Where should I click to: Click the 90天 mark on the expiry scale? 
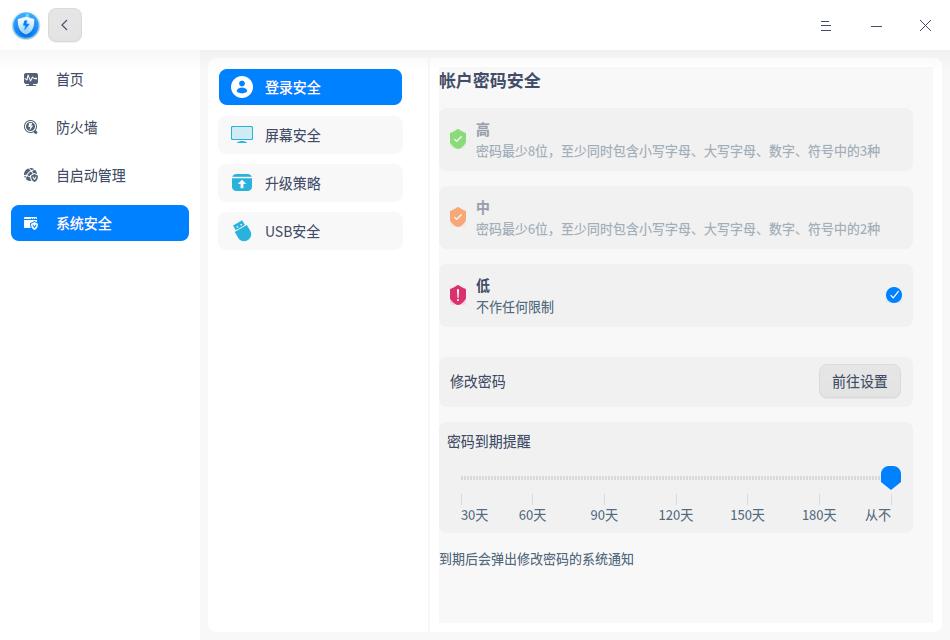[604, 515]
